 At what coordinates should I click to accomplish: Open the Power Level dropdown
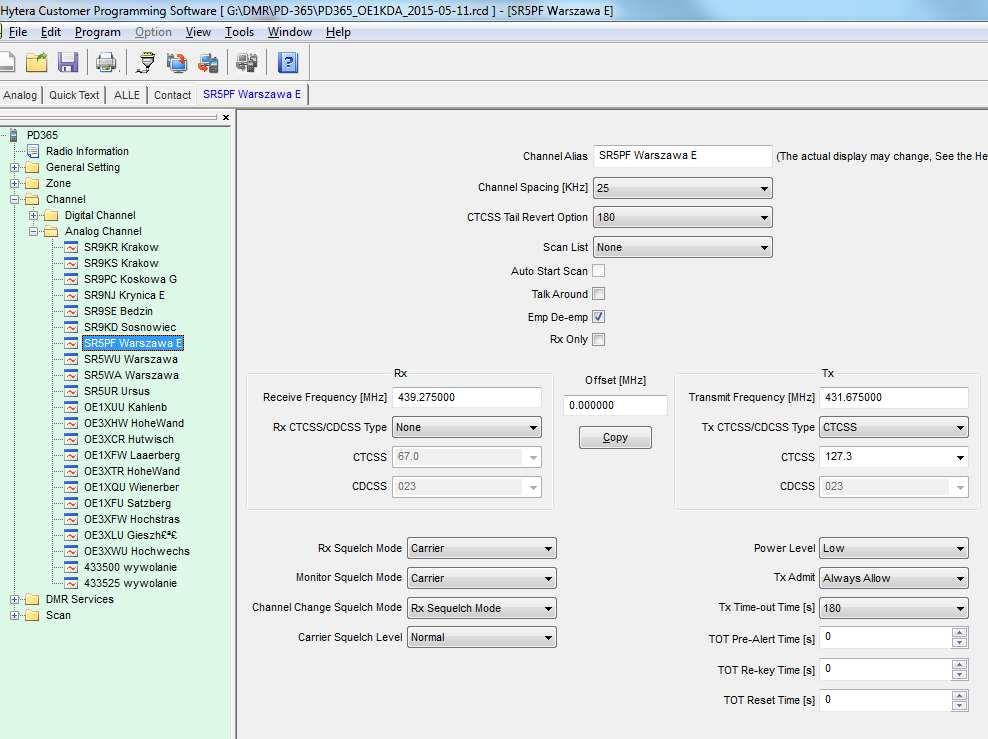[x=894, y=548]
